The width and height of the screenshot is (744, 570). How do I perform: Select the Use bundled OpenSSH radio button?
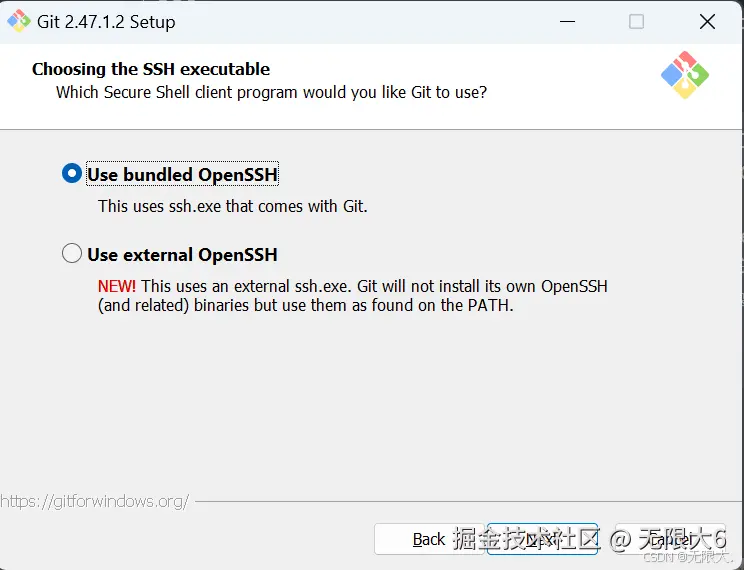(x=72, y=174)
